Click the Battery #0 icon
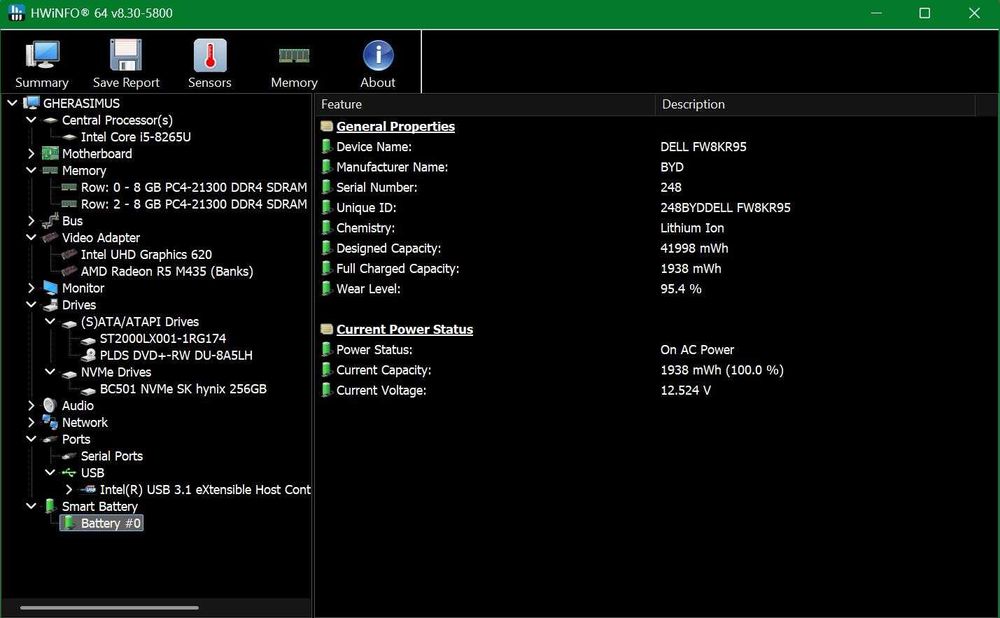Image resolution: width=1000 pixels, height=618 pixels. [x=69, y=523]
